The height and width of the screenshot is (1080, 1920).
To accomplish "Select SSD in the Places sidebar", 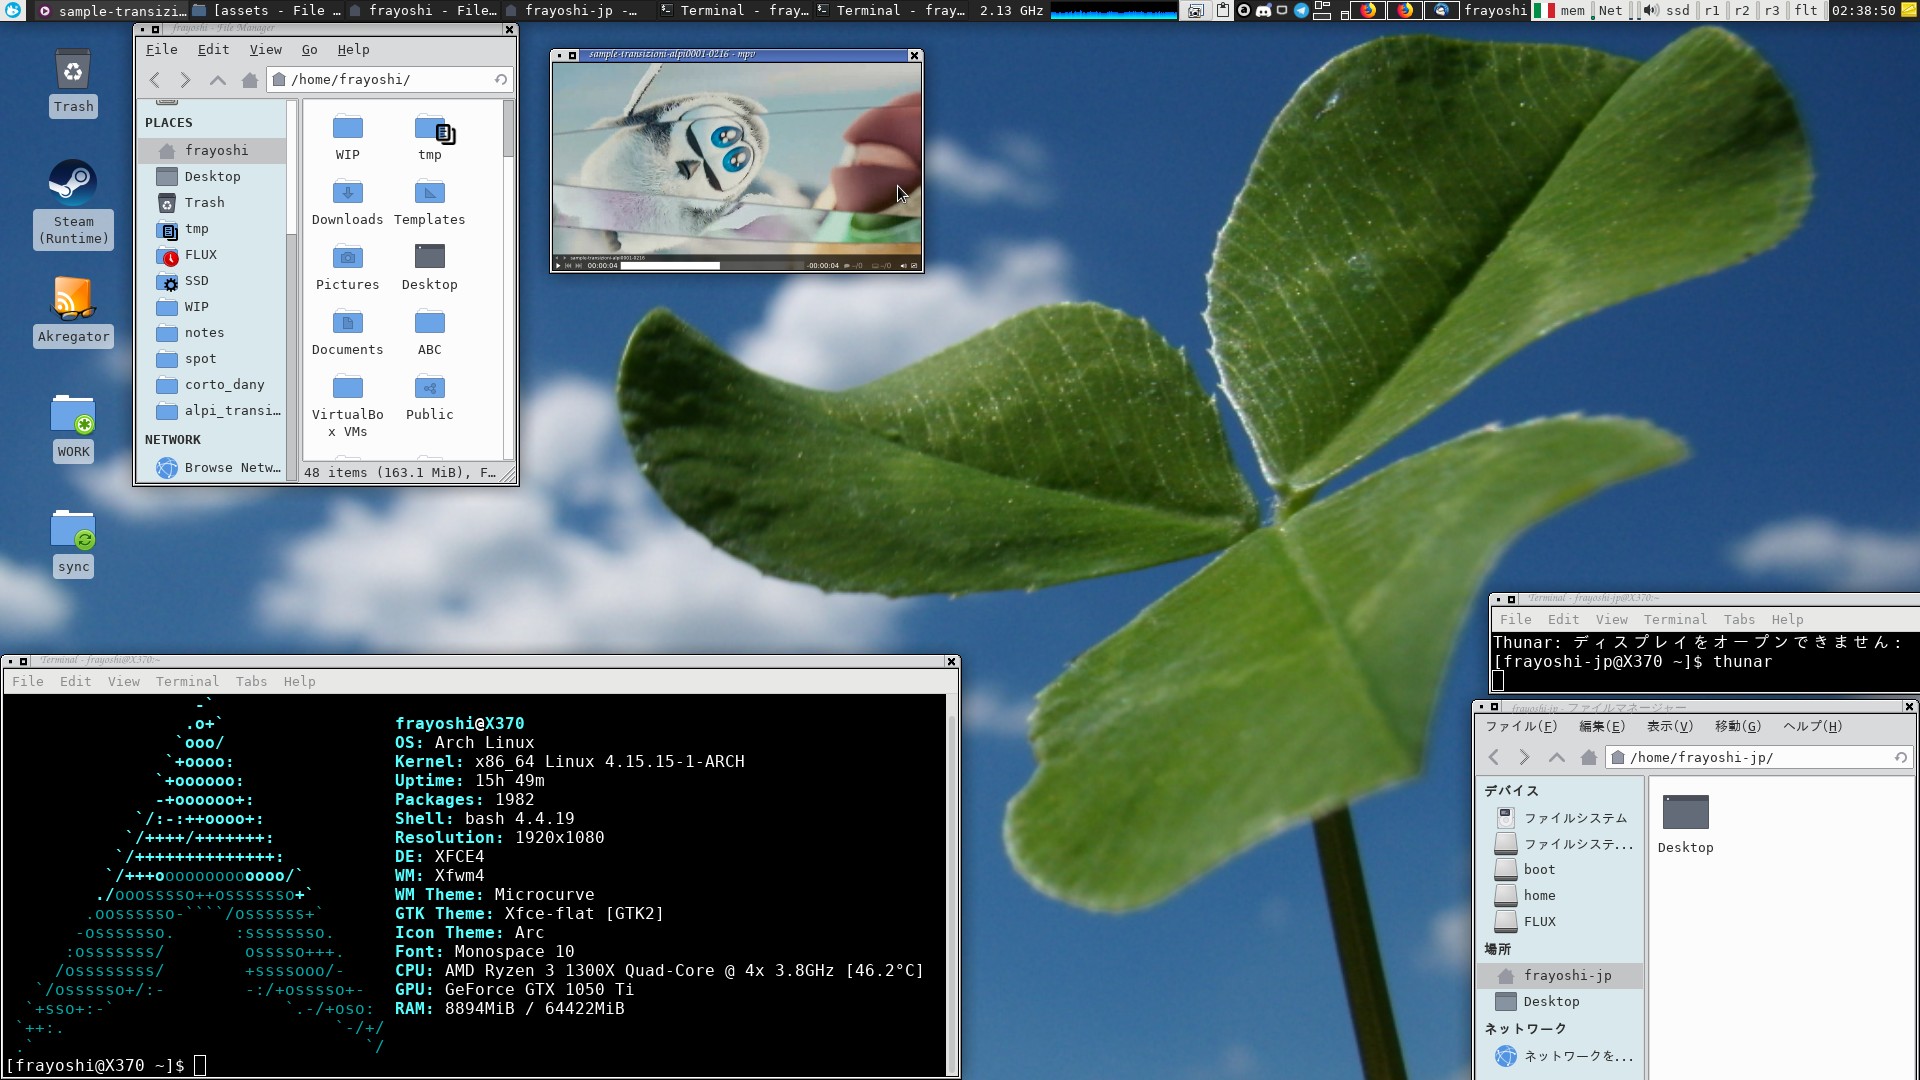I will click(x=211, y=281).
